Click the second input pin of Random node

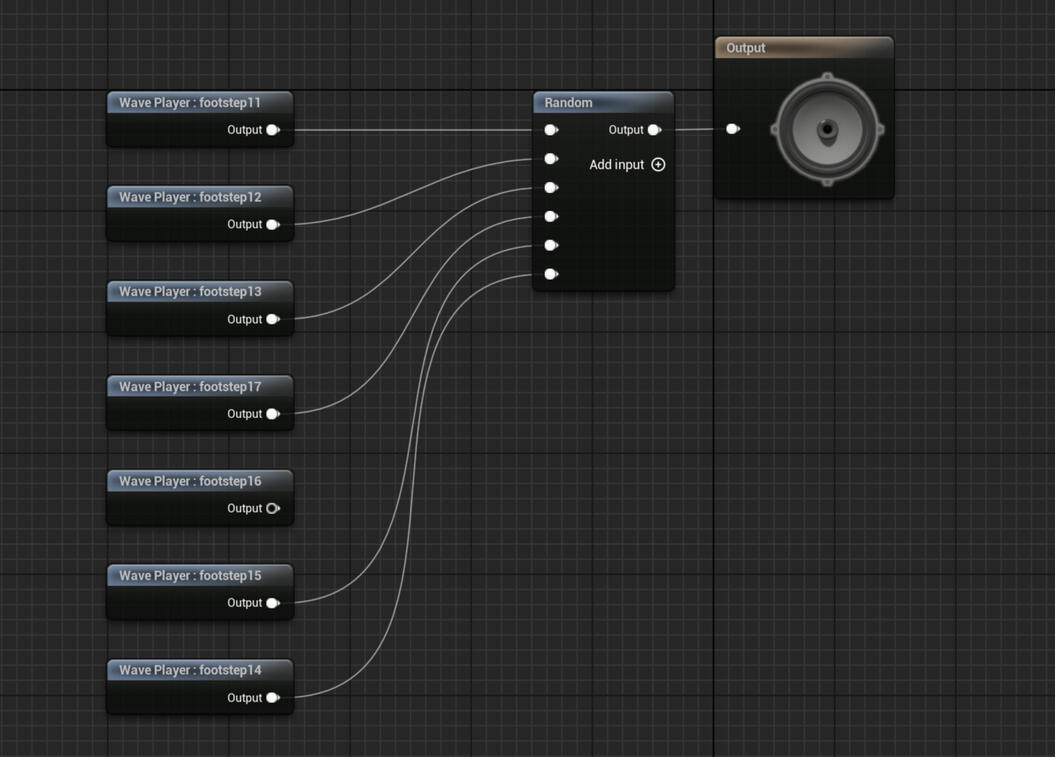[x=550, y=159]
